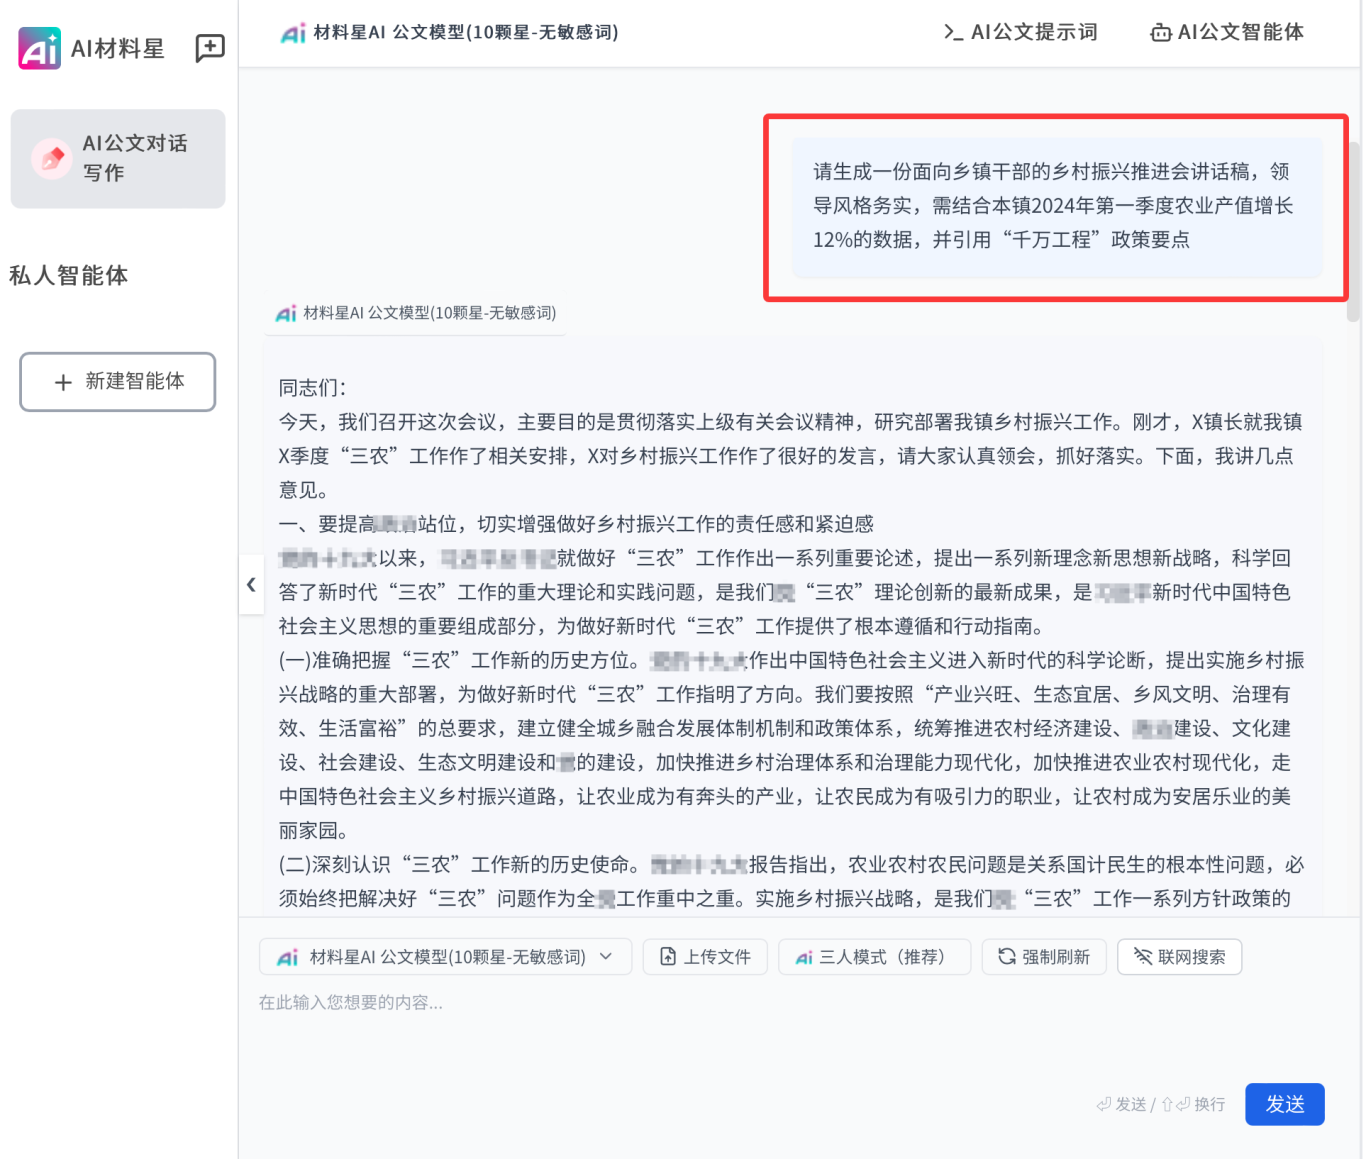Enable 三人模式（推荐）
The width and height of the screenshot is (1366, 1159).
point(875,957)
